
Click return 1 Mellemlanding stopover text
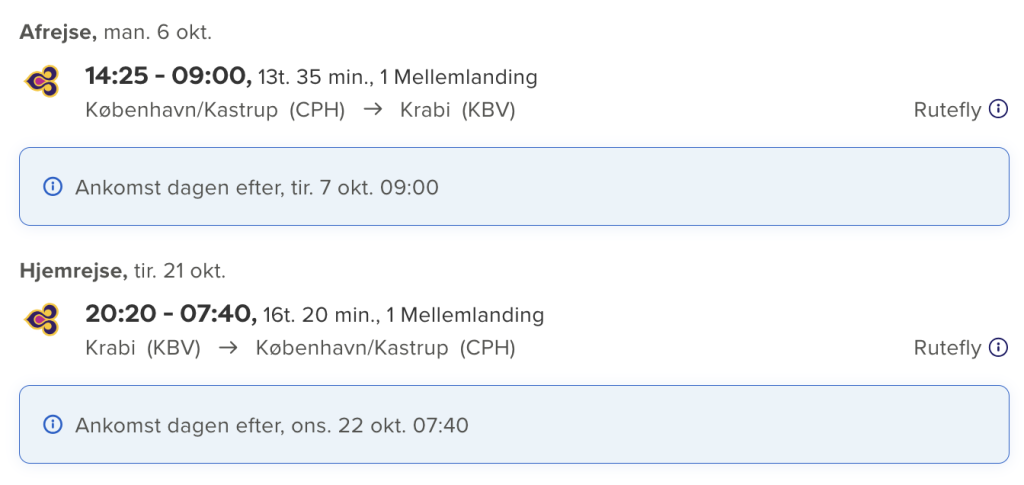[x=465, y=315]
